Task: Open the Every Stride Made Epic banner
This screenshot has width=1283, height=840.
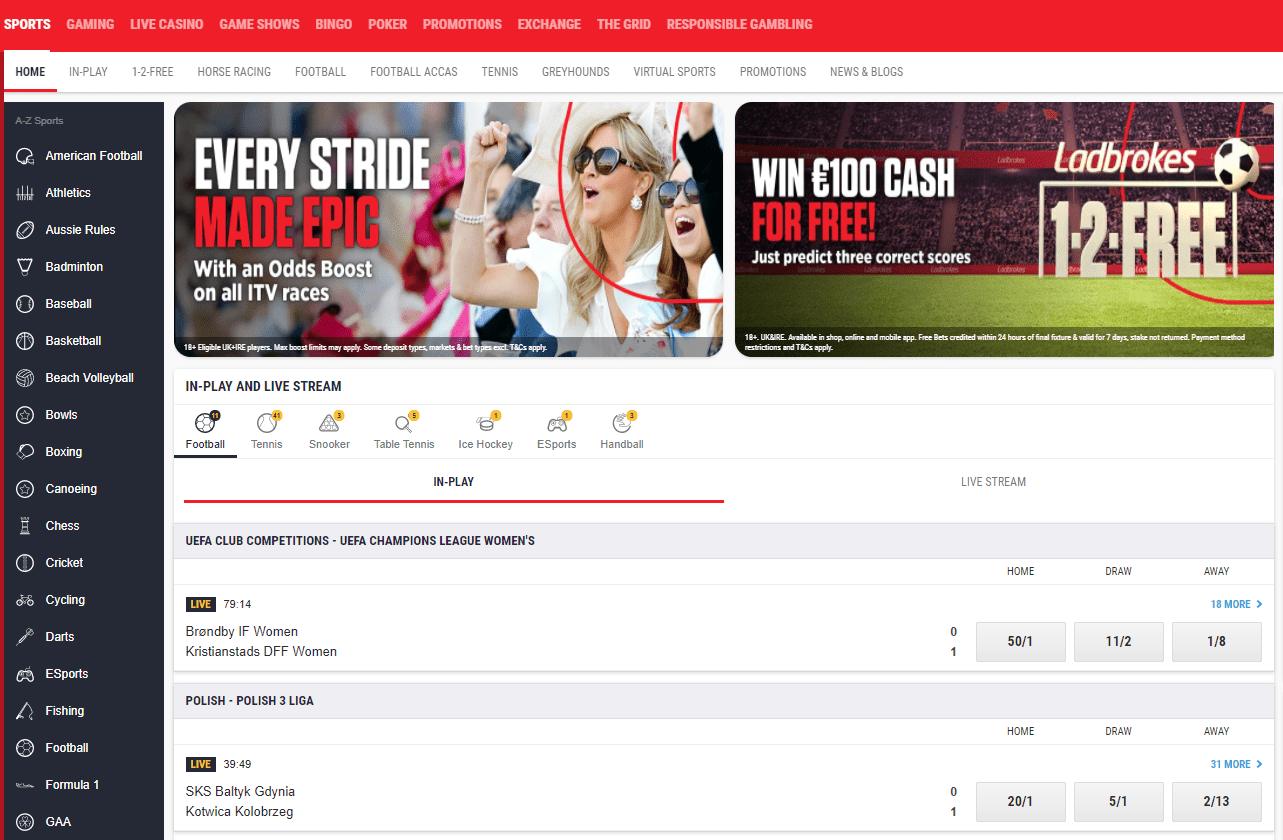Action: pos(448,230)
